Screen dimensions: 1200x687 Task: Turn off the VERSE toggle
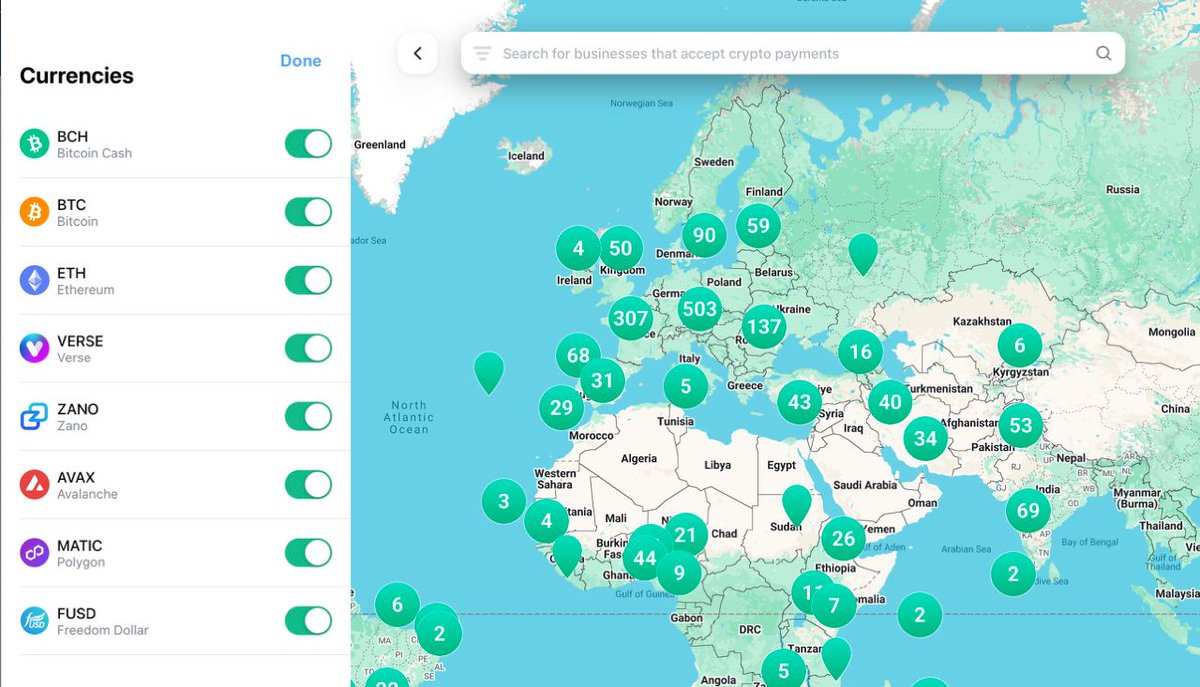(x=308, y=348)
